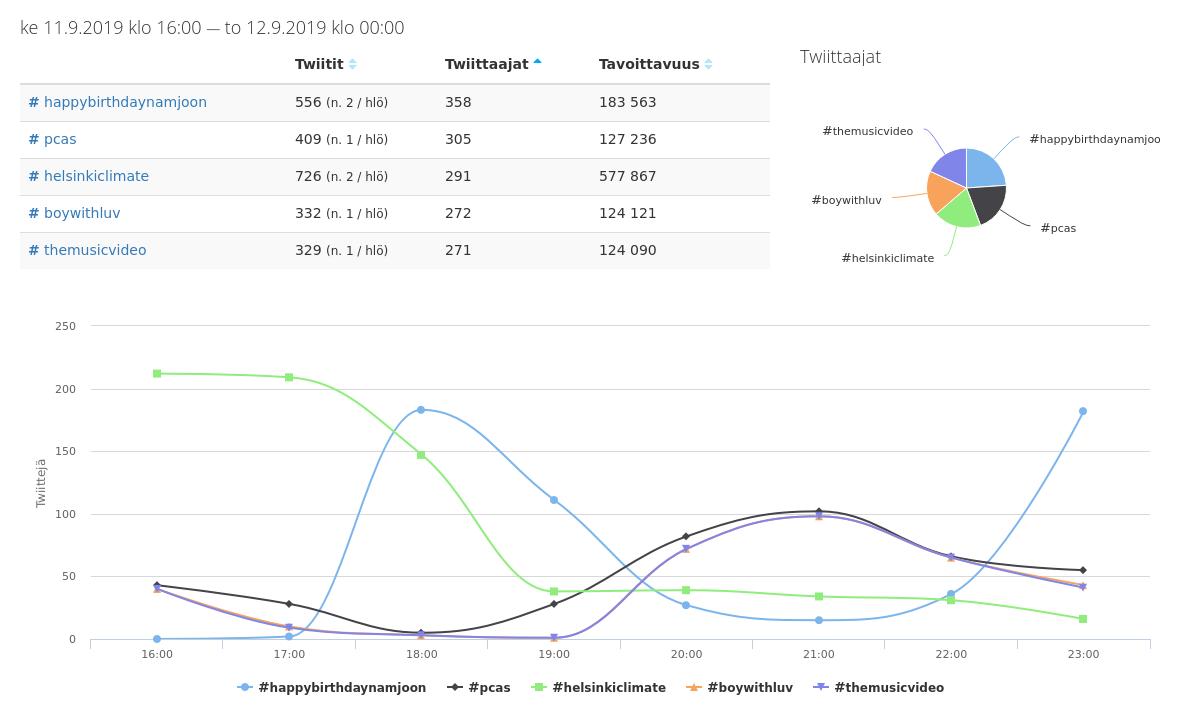
Task: Toggle #happybirthdaynamjoon series in chart legend
Action: click(x=331, y=687)
